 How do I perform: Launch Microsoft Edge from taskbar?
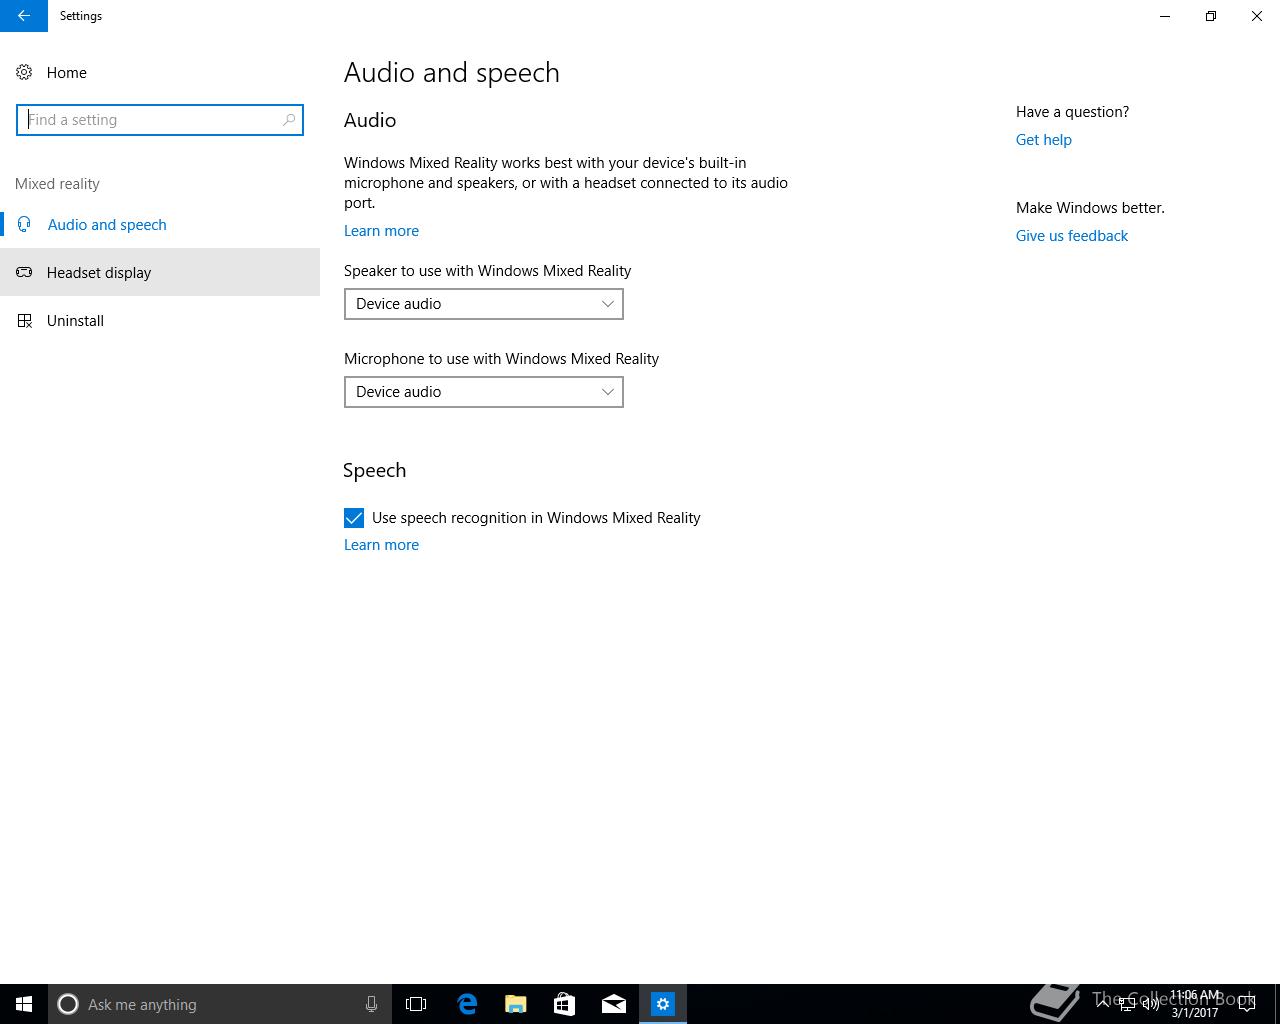coord(467,1004)
